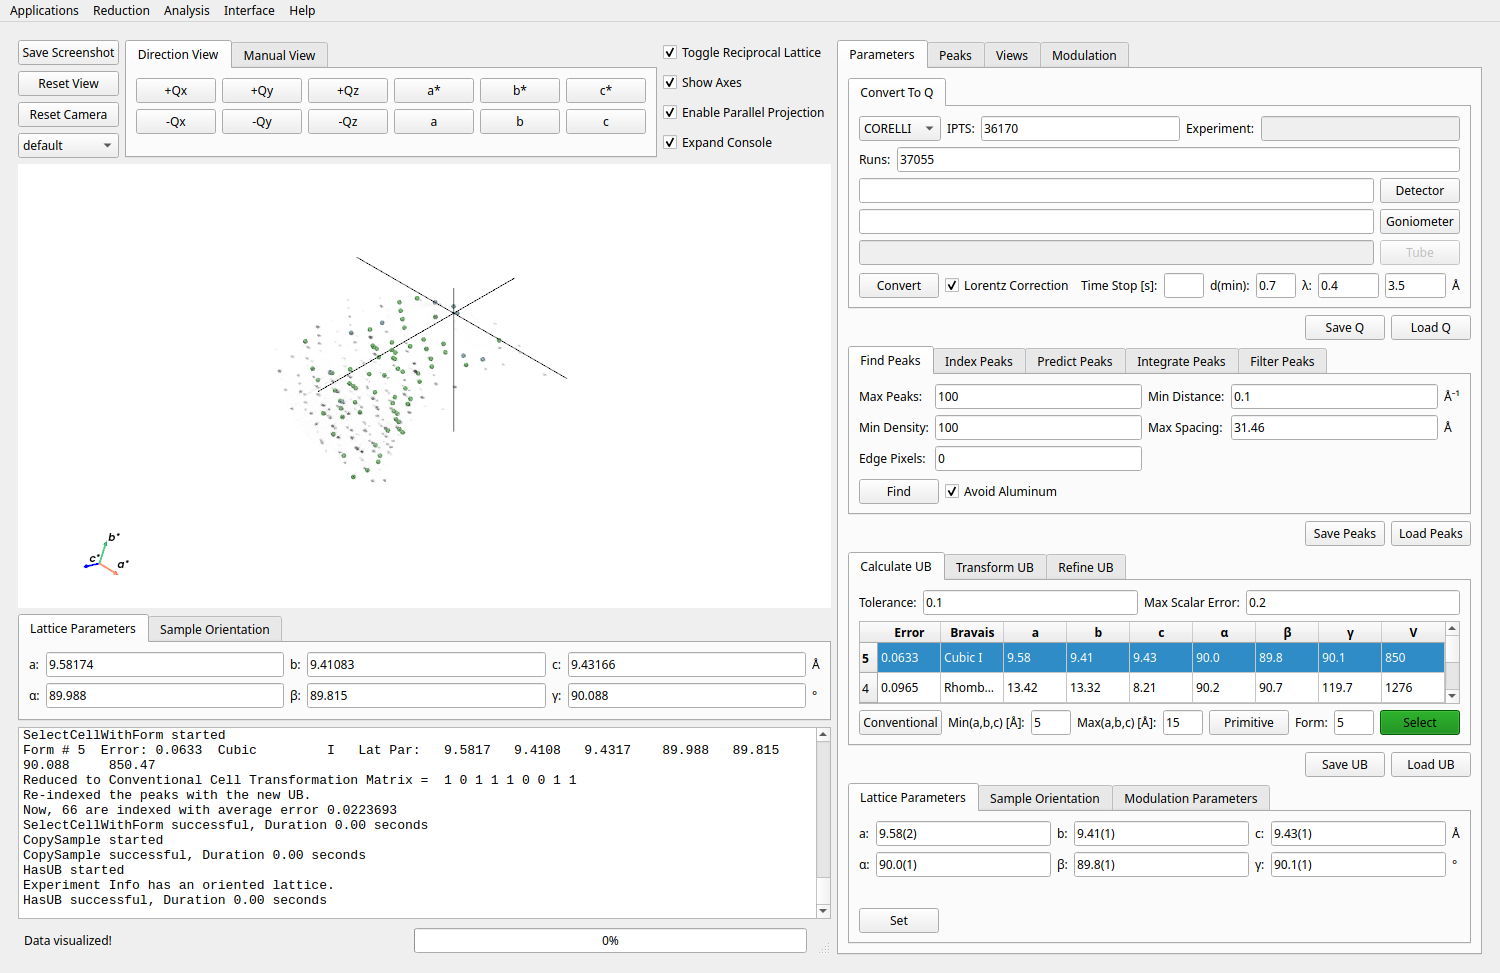Click the green Select button
The height and width of the screenshot is (973, 1500).
(x=1420, y=723)
